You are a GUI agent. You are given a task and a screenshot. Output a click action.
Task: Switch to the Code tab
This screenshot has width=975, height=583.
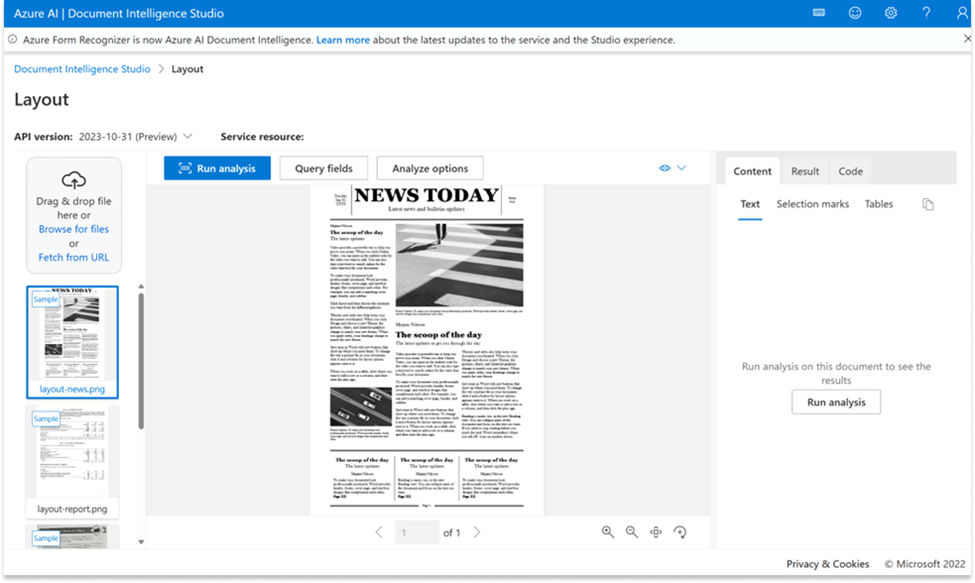click(x=850, y=172)
